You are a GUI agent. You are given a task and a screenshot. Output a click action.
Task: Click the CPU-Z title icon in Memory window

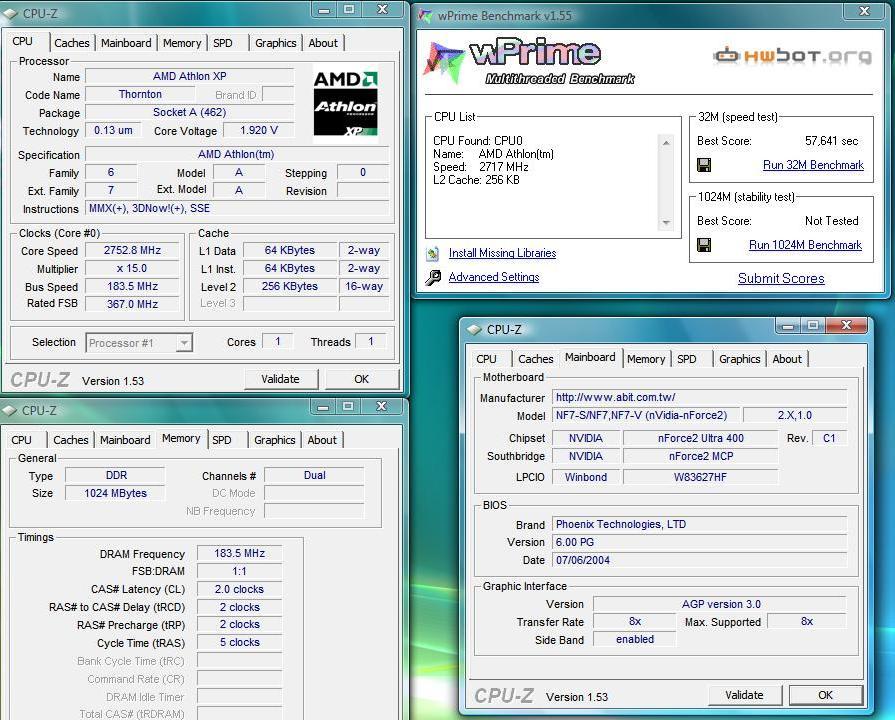point(10,411)
